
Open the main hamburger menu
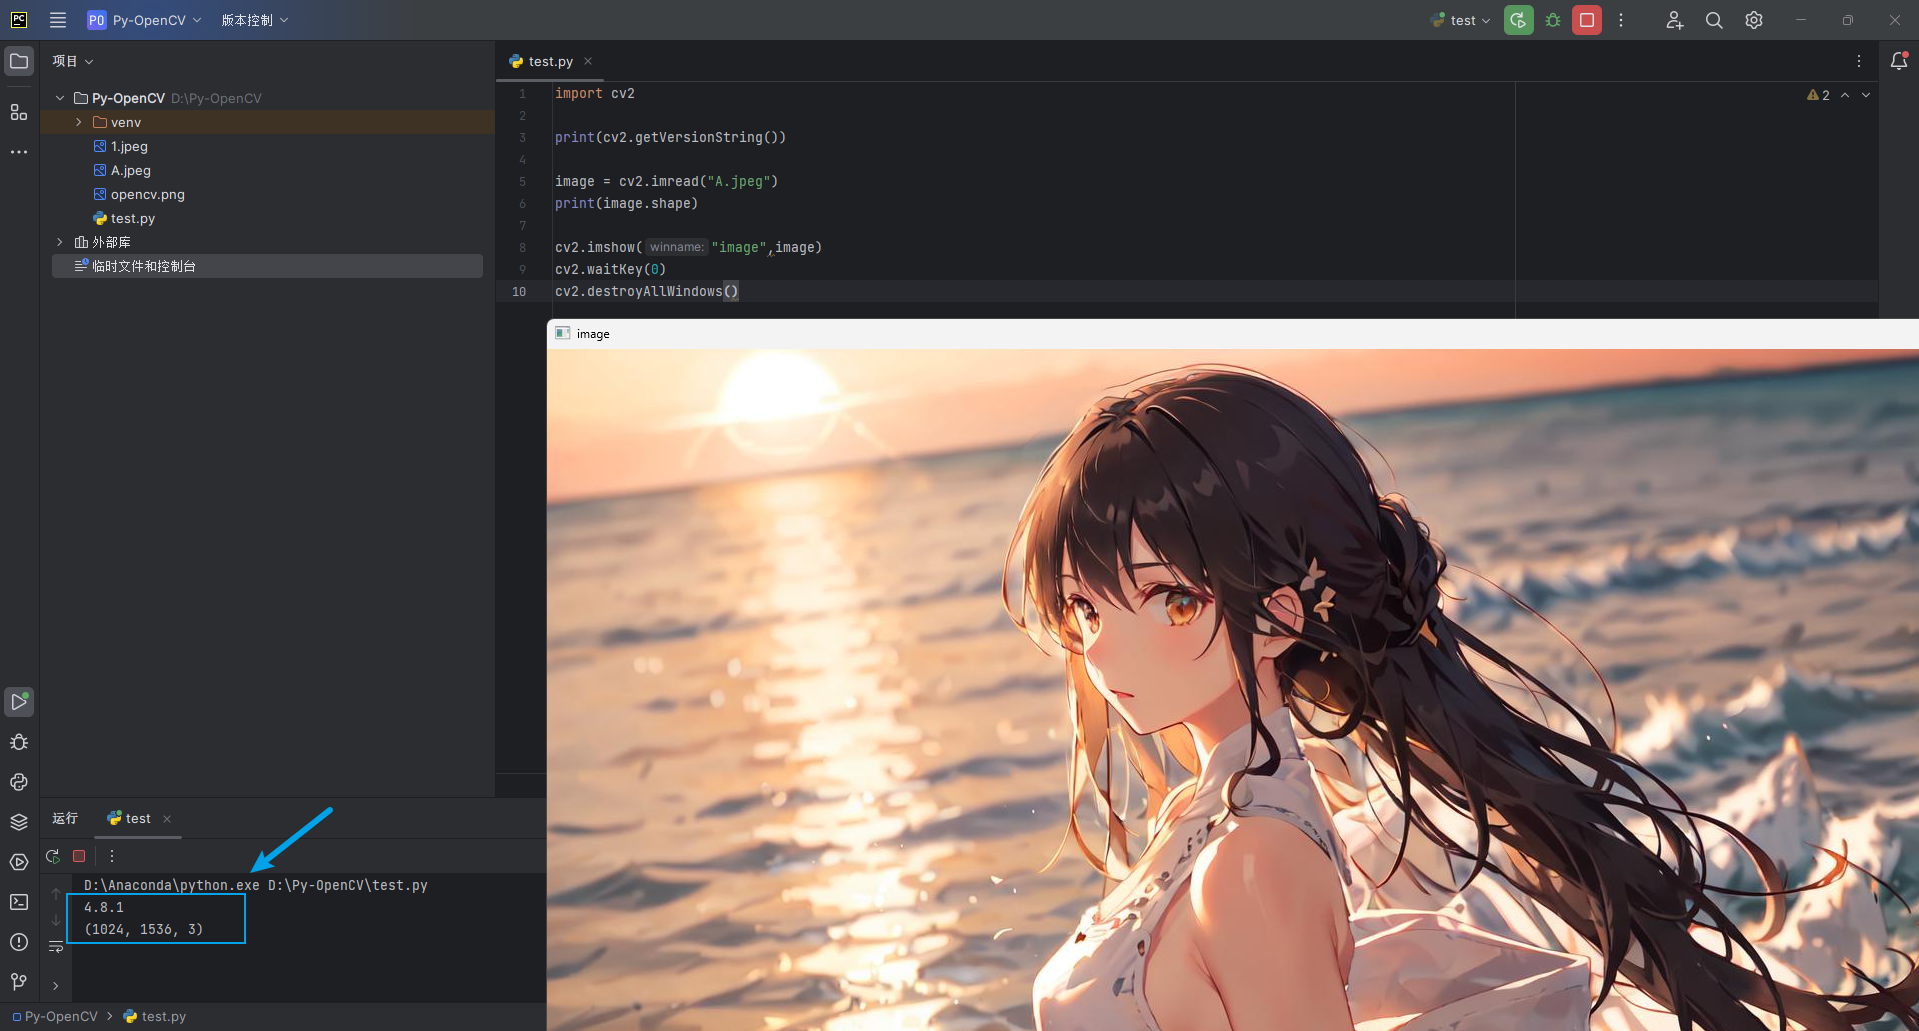pos(58,20)
